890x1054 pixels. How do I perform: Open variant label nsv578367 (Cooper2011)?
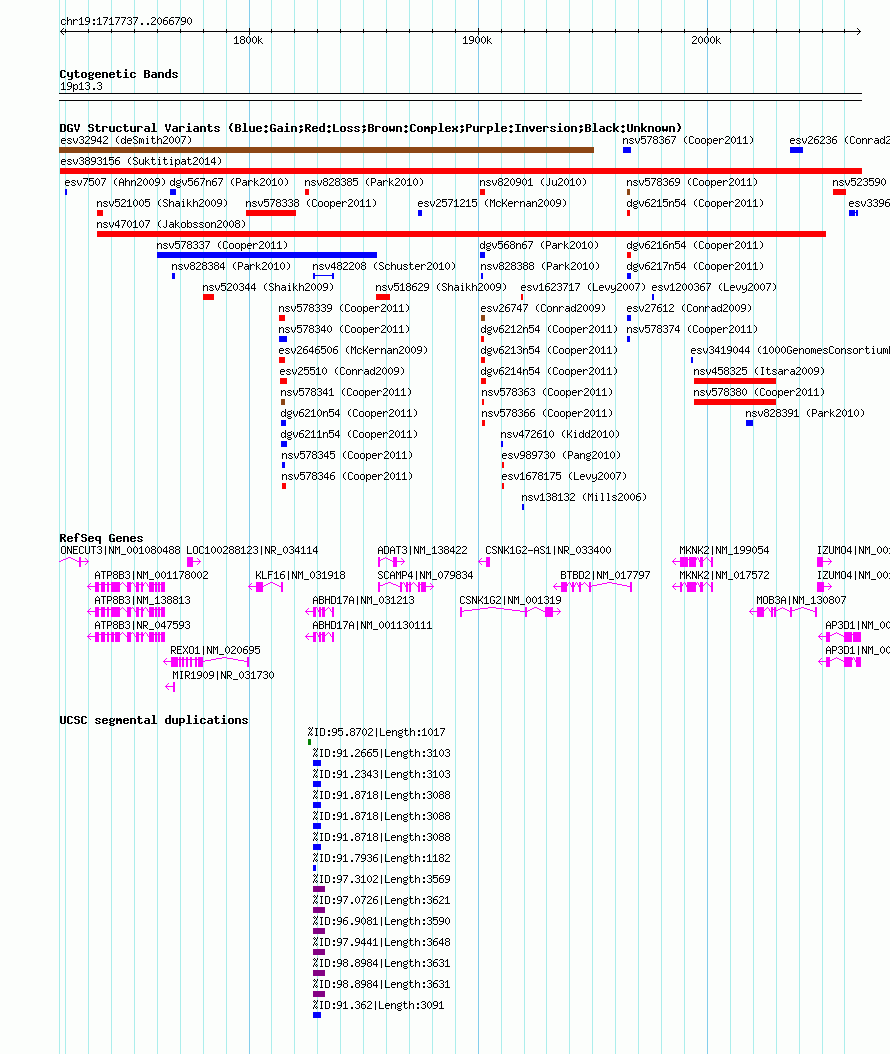688,140
